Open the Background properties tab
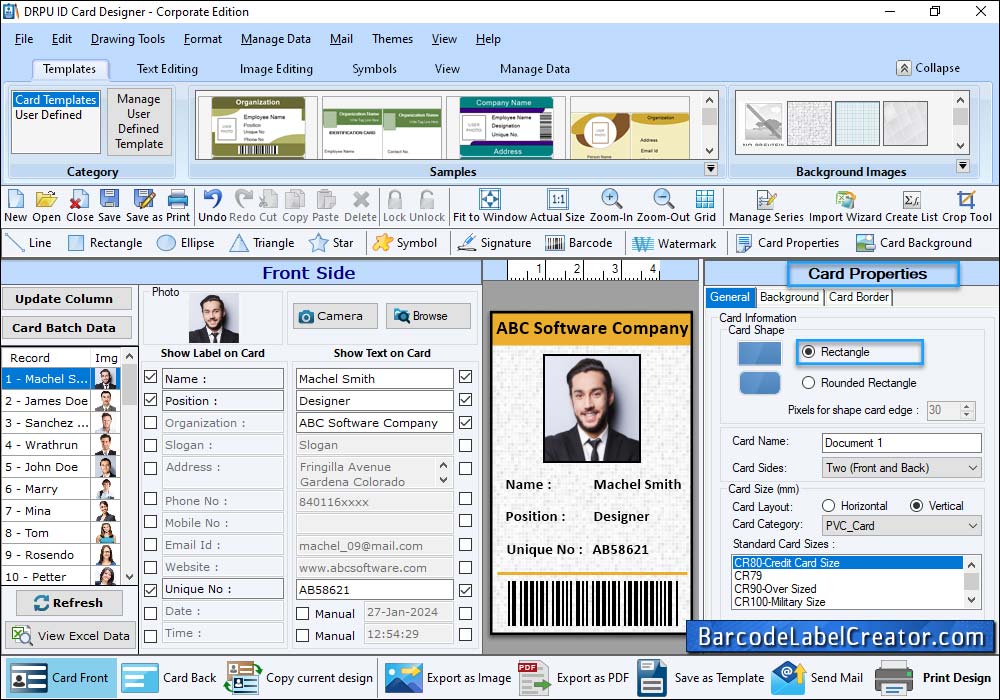1000x700 pixels. tap(789, 297)
